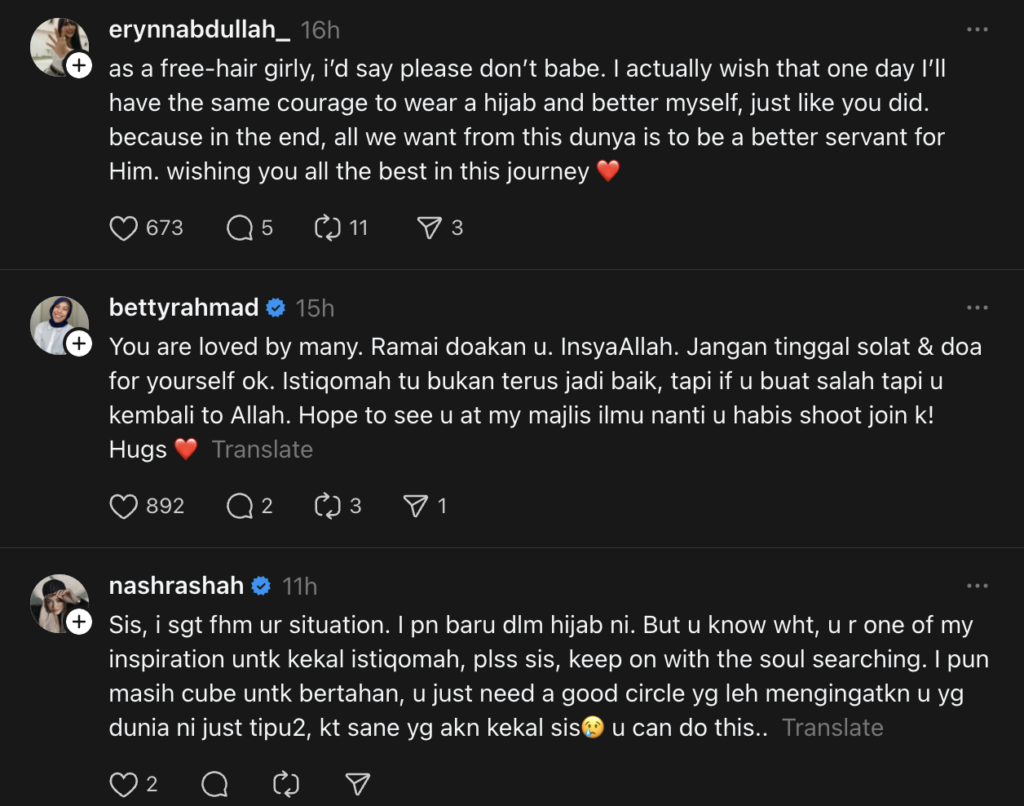Like bettyrahmad's comment with 892 likes
This screenshot has width=1024, height=806.
pos(124,507)
